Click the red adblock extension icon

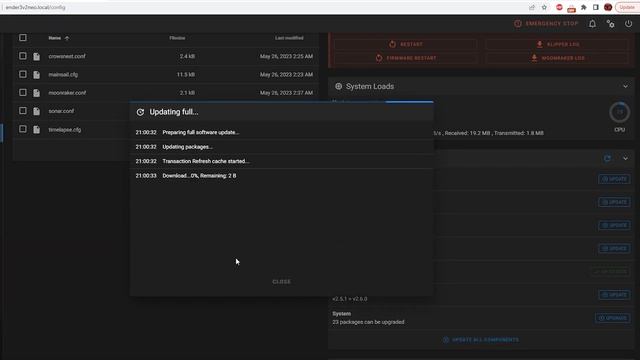click(559, 7)
